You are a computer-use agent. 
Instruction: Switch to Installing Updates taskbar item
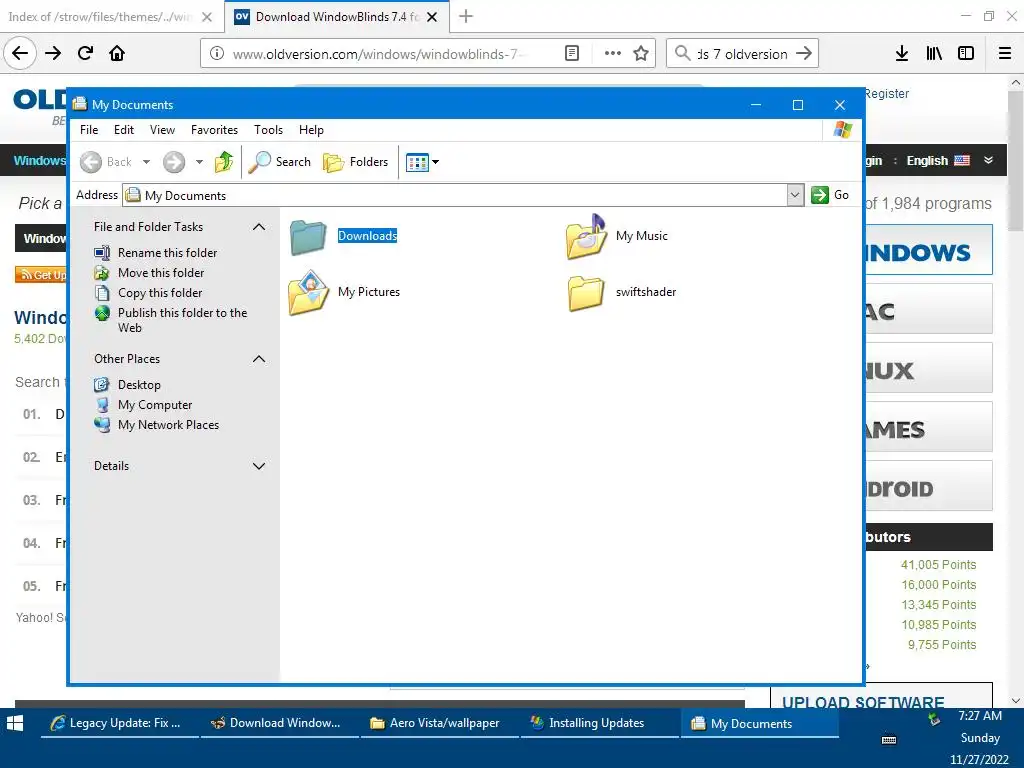[599, 724]
